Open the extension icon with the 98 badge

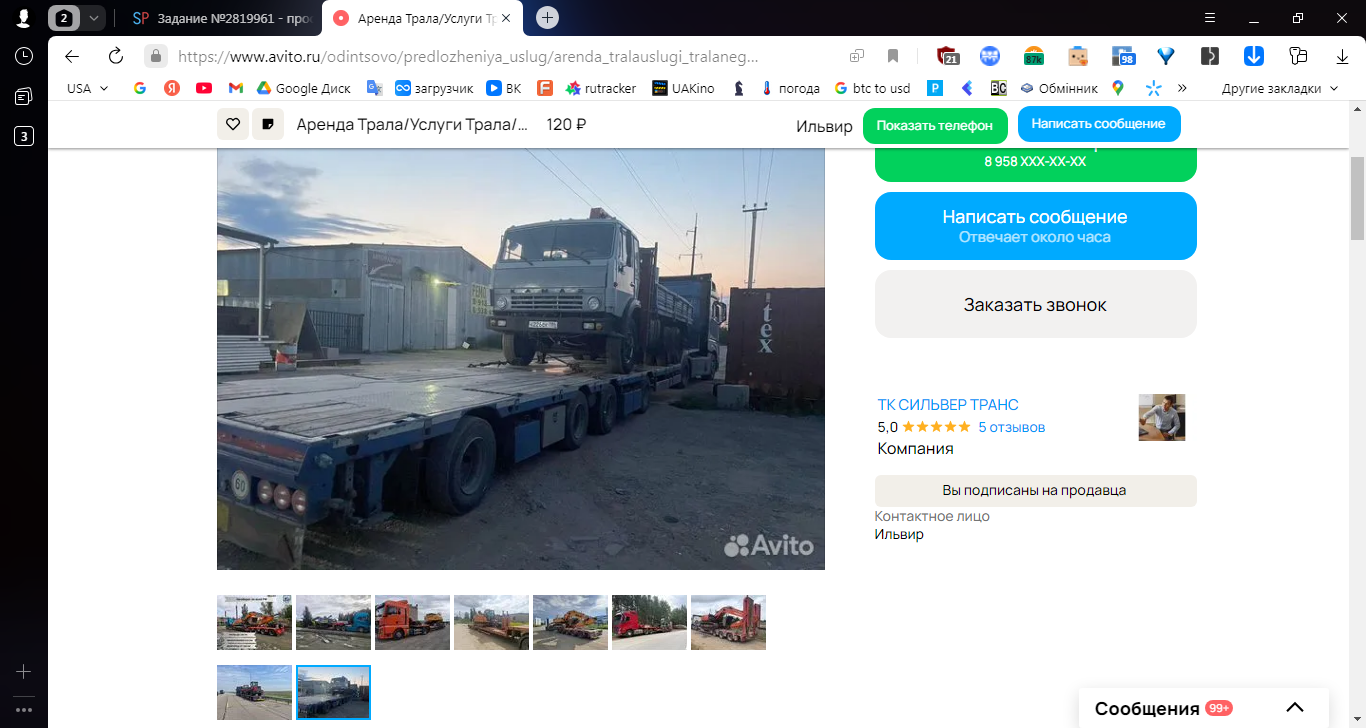[1122, 56]
